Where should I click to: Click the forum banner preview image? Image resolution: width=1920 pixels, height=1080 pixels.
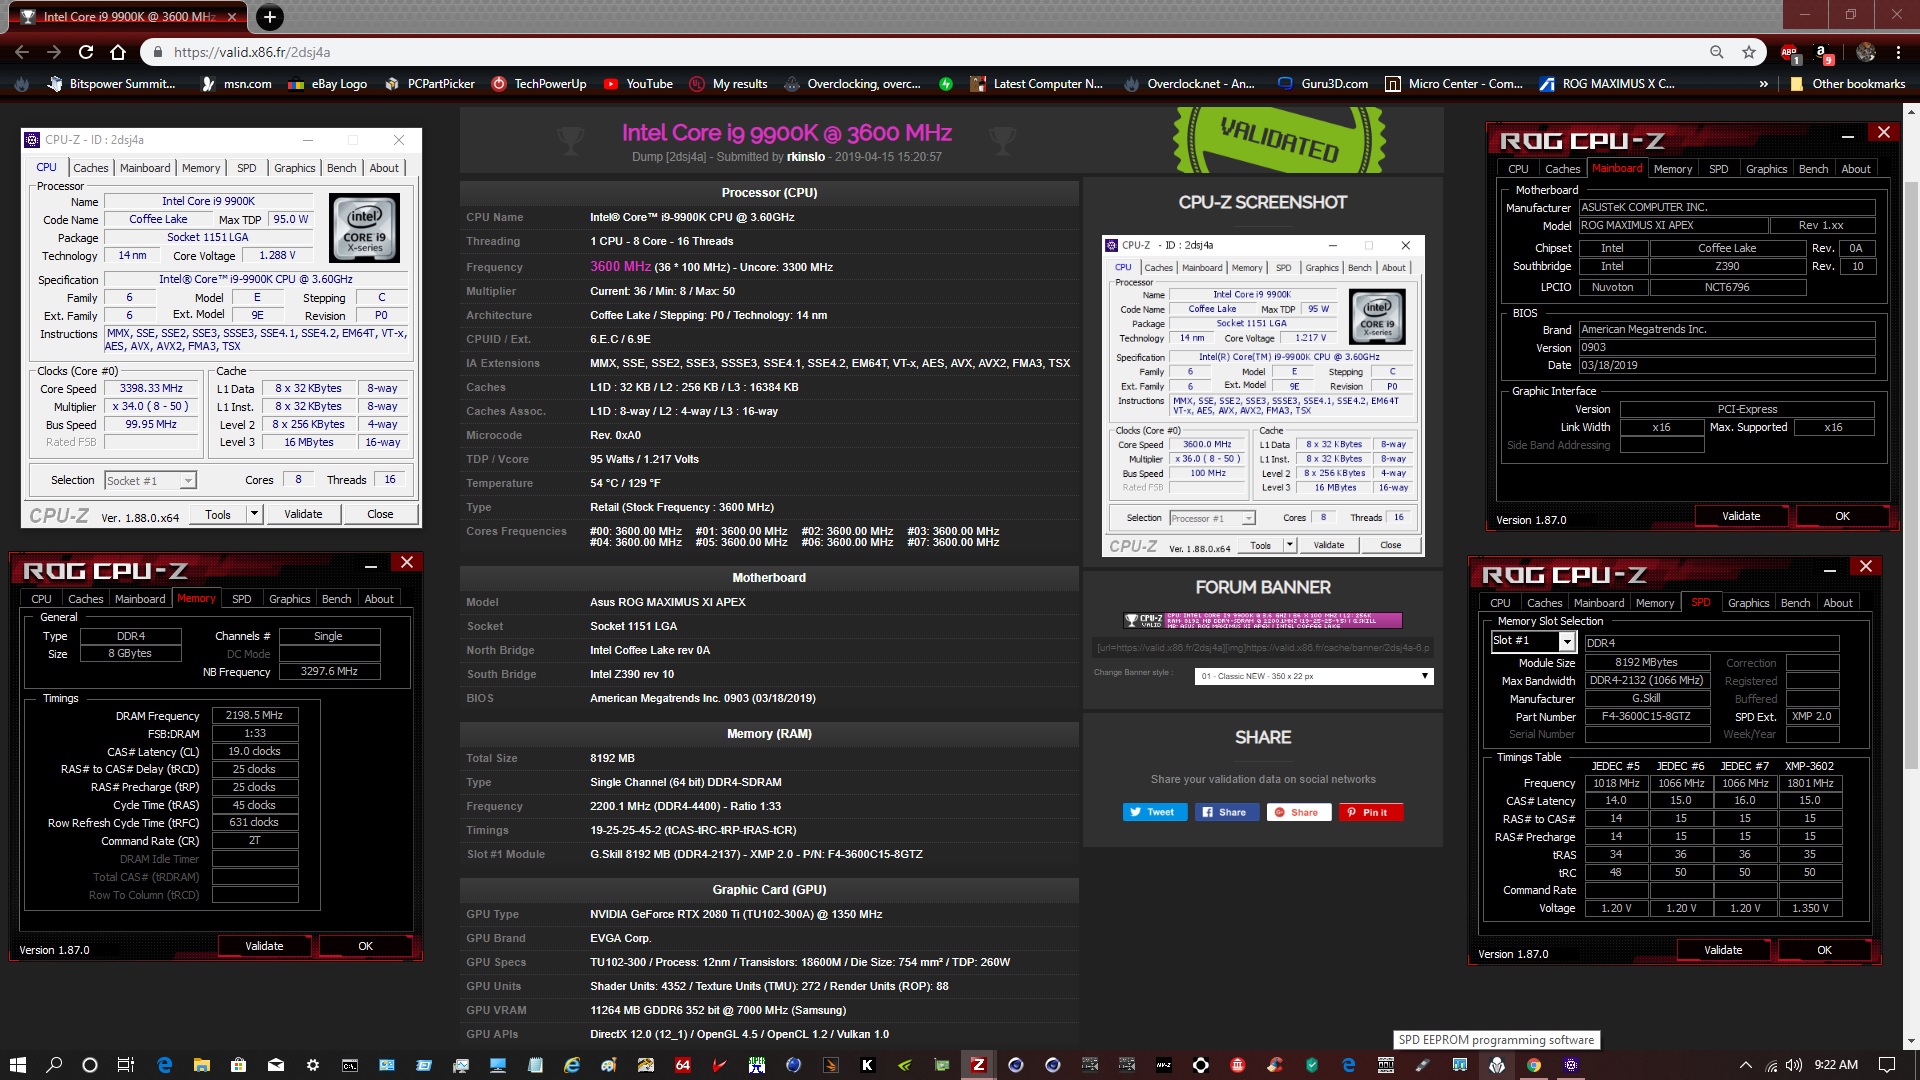[1263, 620]
